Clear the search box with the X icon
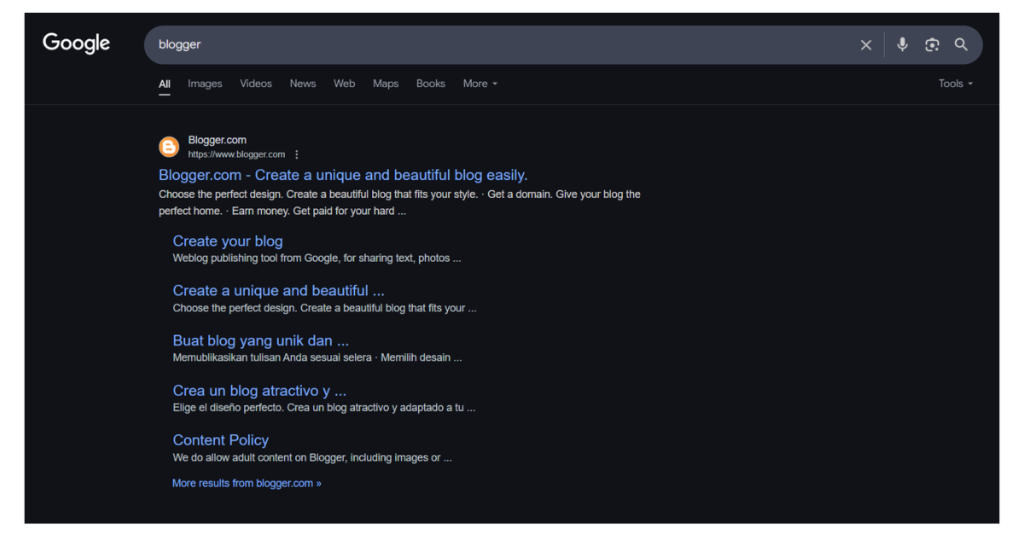Screen dimensions: 1024x536 click(x=865, y=44)
